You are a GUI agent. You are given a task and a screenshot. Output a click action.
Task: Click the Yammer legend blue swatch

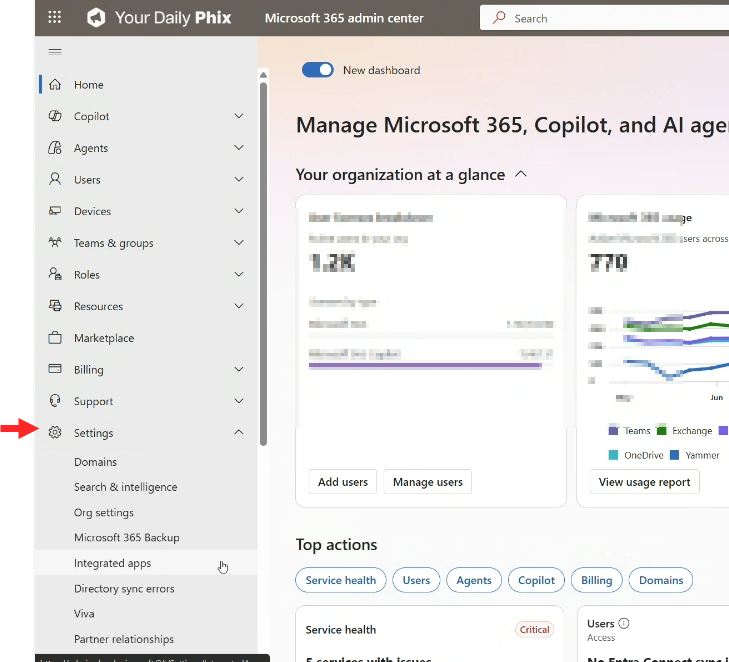click(675, 455)
